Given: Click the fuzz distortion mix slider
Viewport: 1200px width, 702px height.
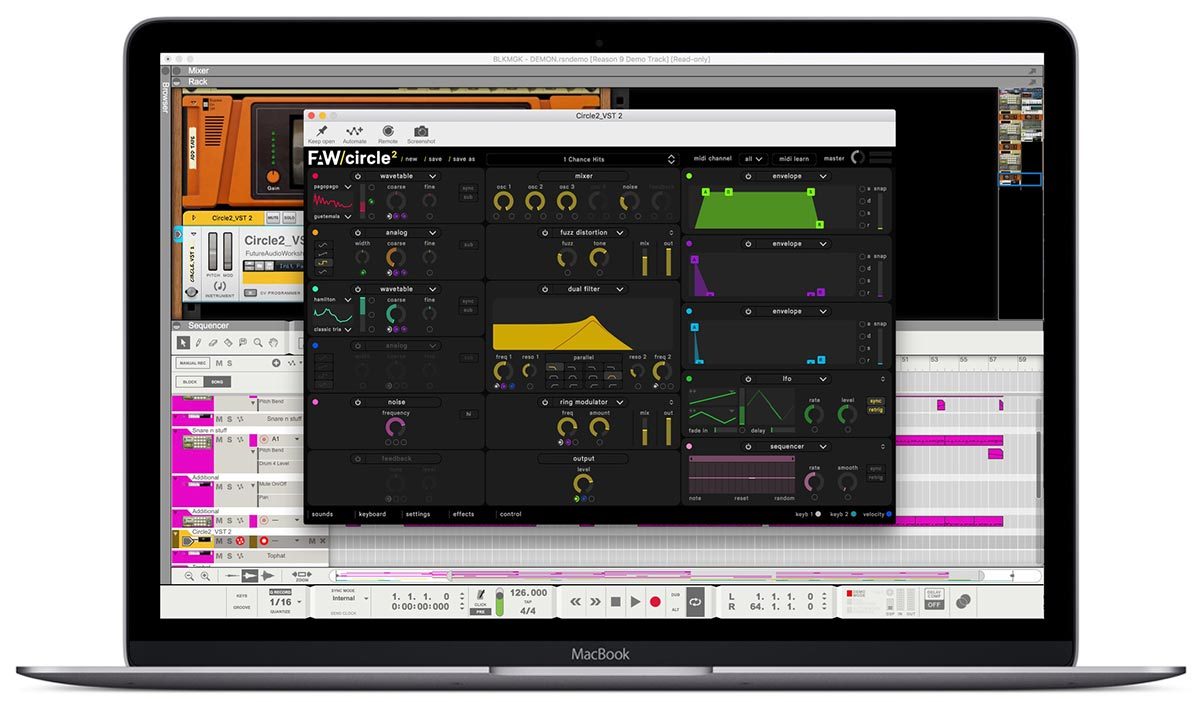Looking at the screenshot, I should 644,262.
